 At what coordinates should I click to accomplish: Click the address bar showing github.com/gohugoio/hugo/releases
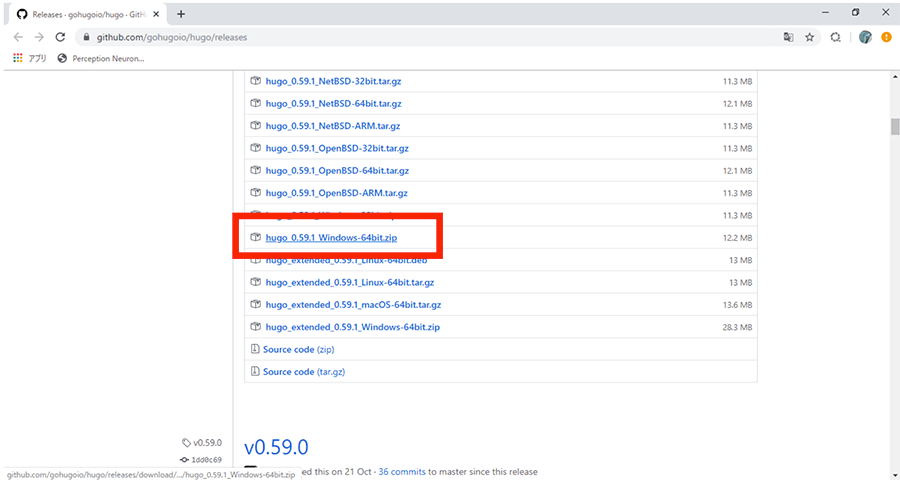pyautogui.click(x=172, y=37)
